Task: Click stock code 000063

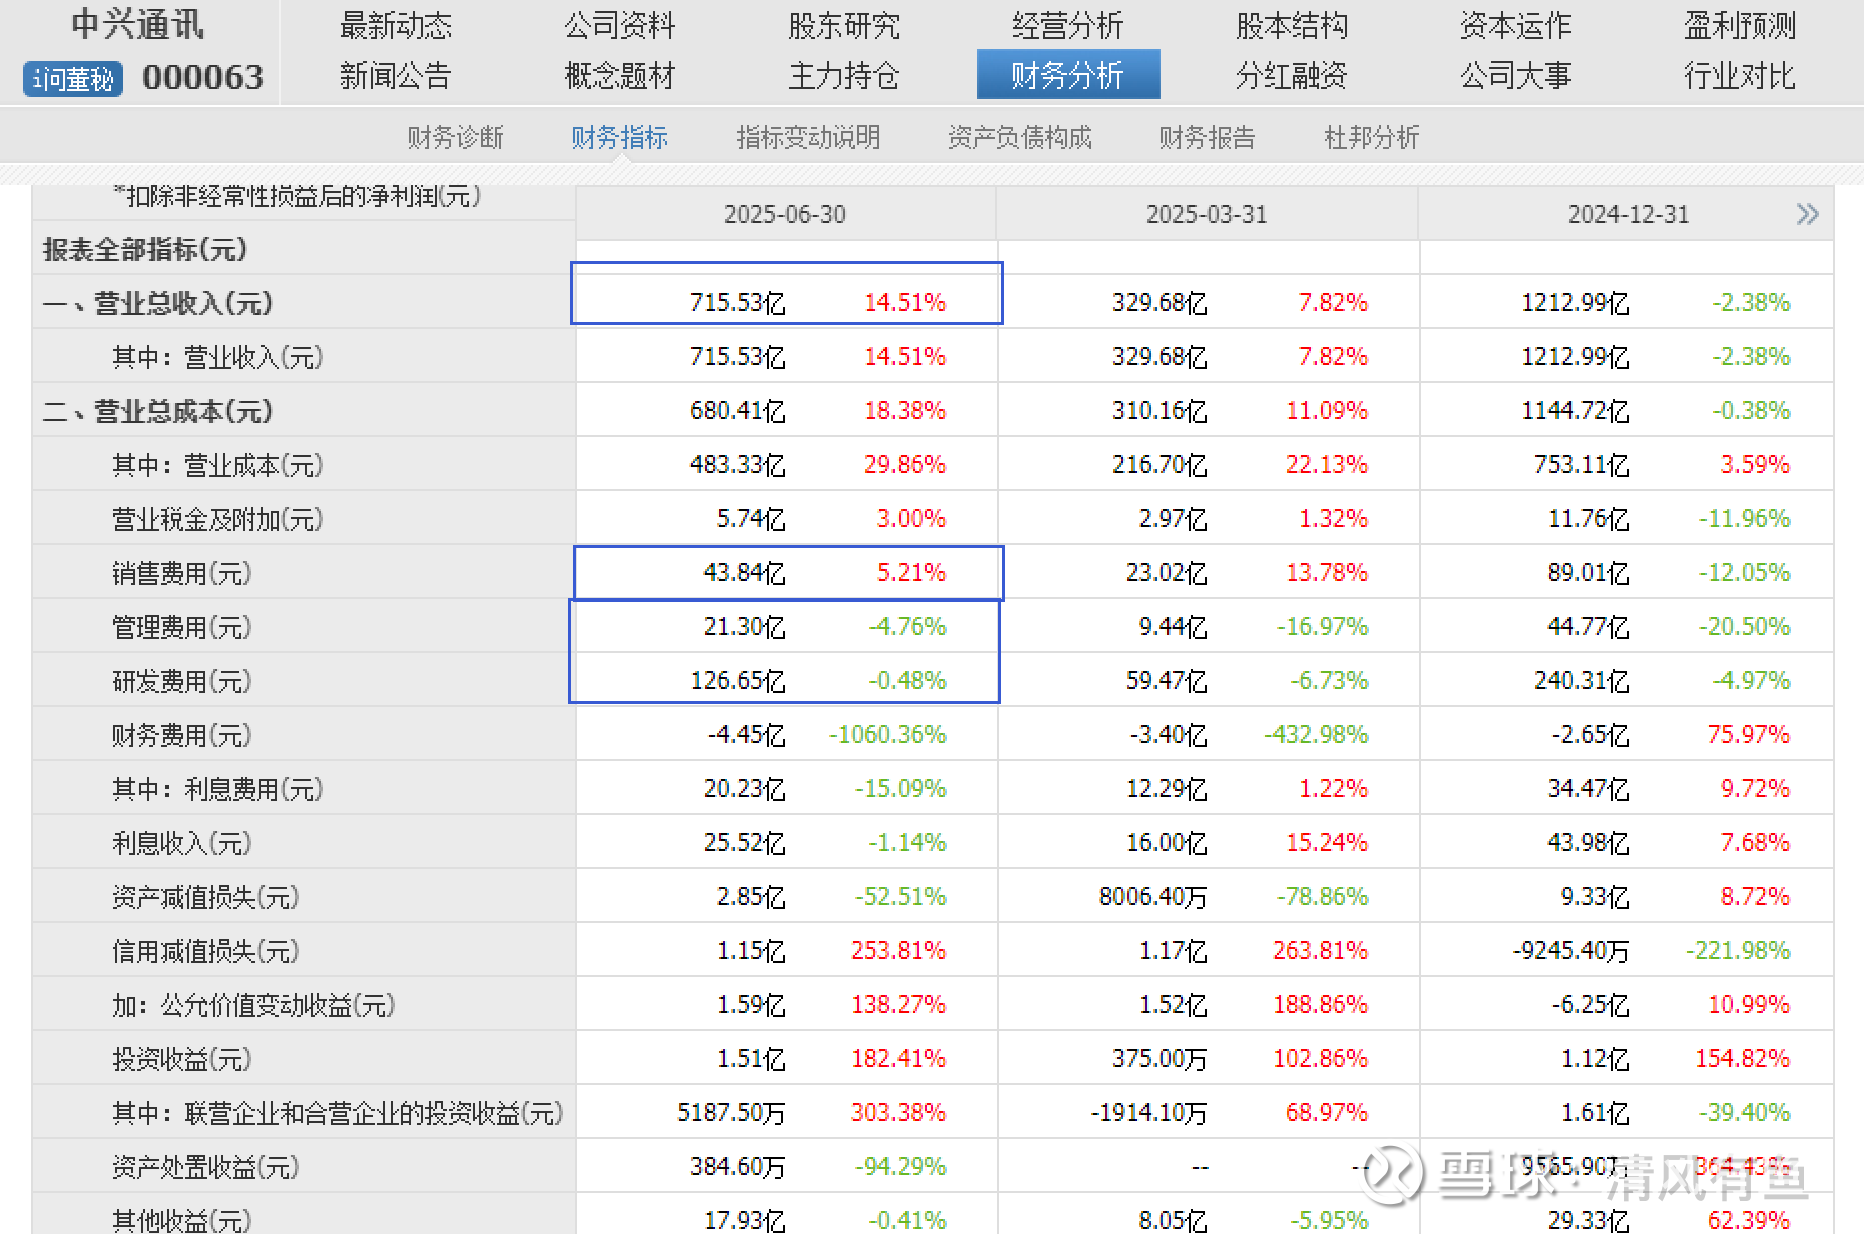Action: click(203, 77)
